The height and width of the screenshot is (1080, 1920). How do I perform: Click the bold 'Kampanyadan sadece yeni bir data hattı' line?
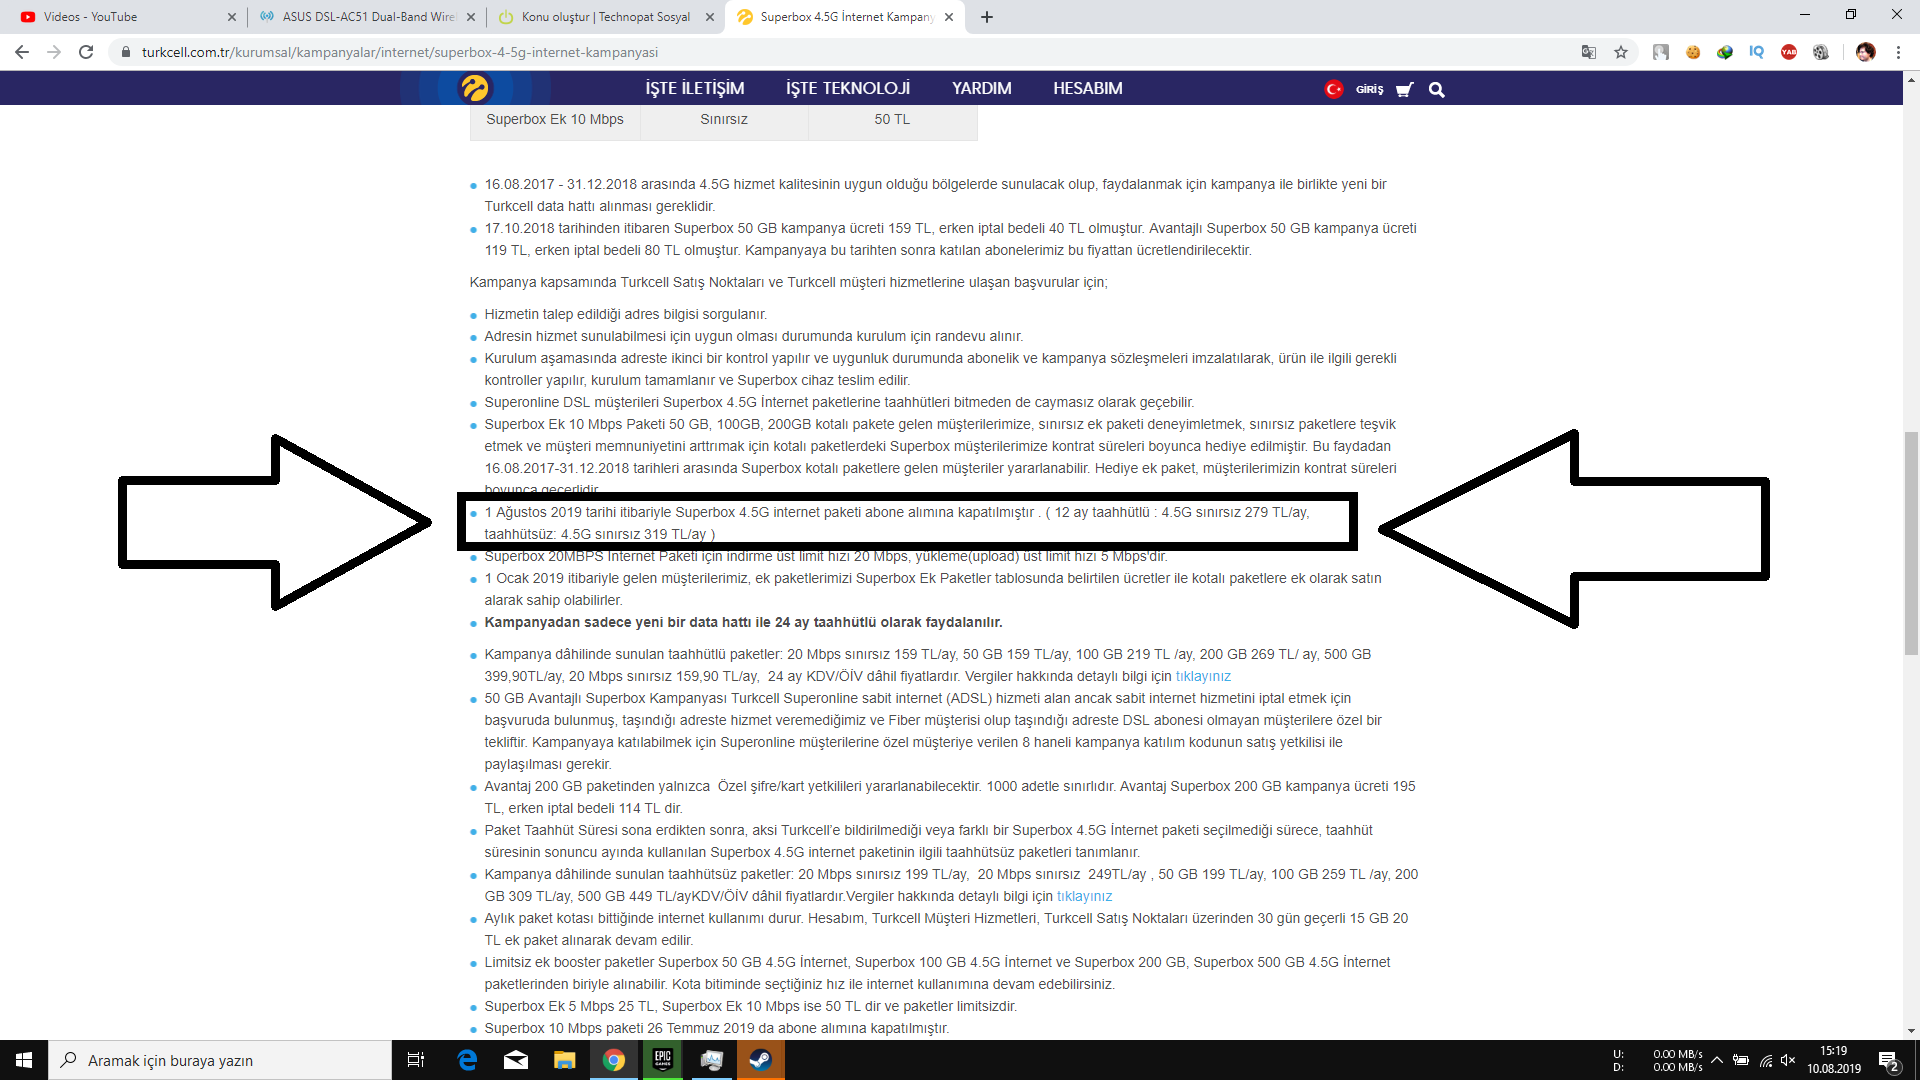click(743, 622)
